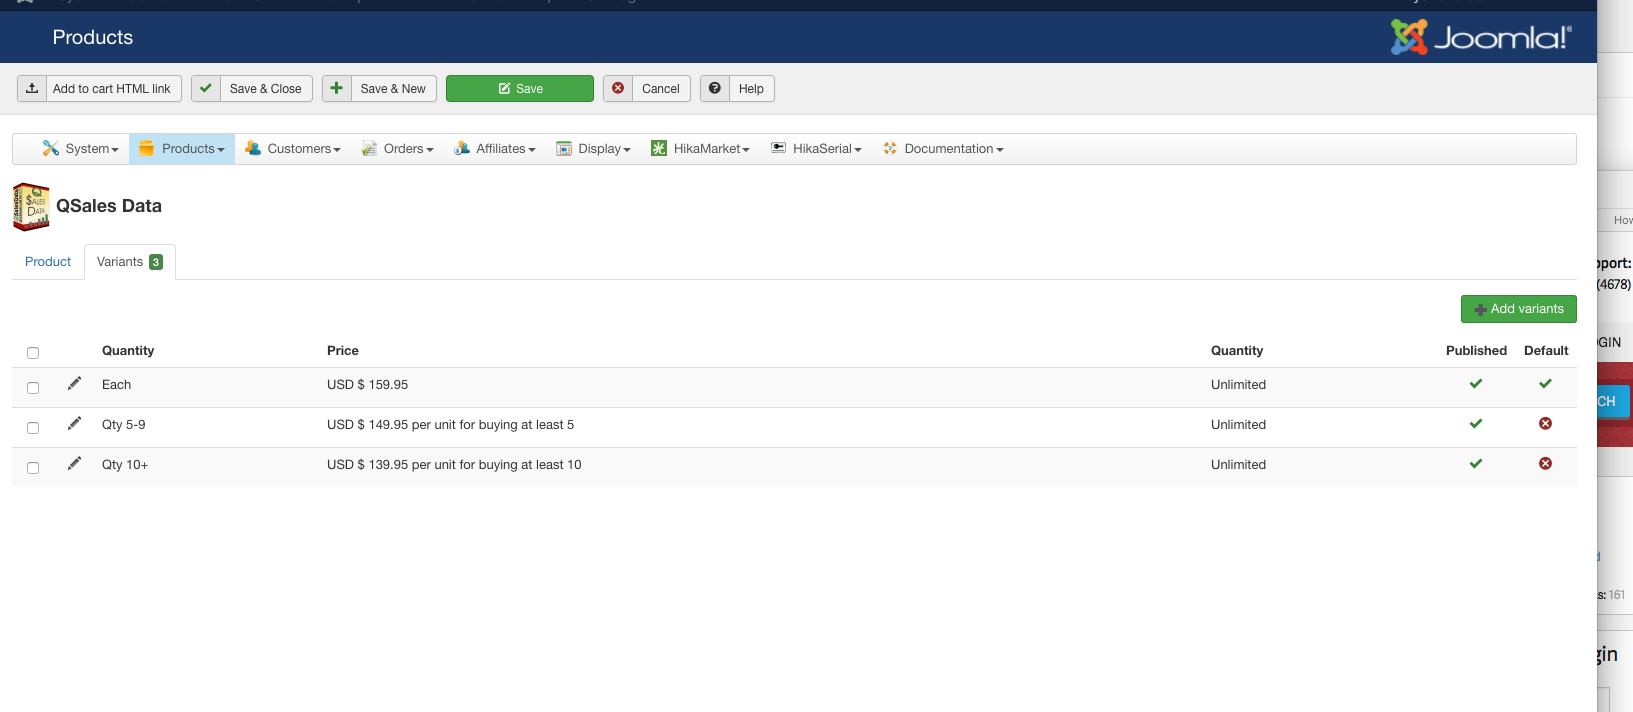Click the Add variants button

pos(1519,309)
